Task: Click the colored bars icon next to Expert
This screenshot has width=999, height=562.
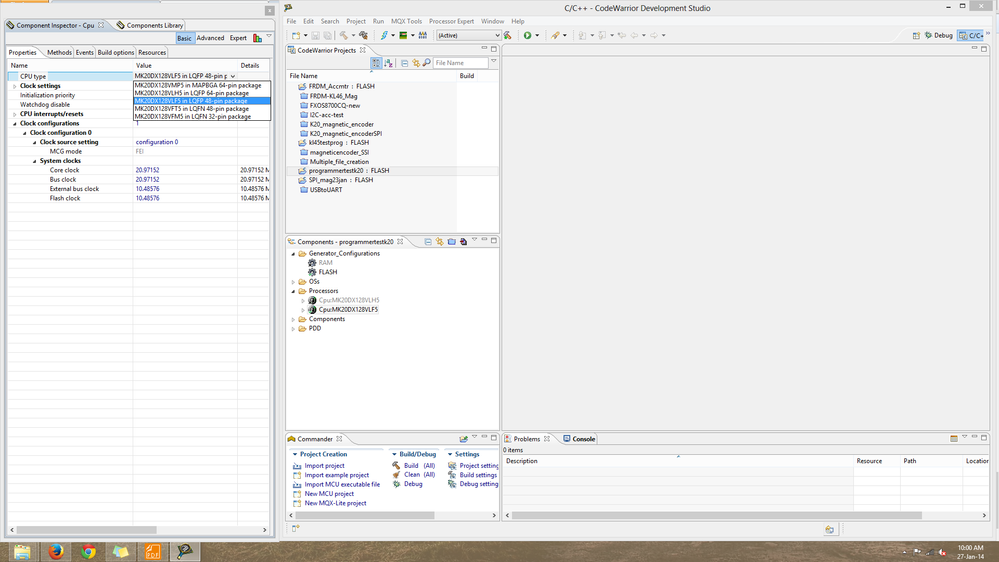Action: click(257, 38)
